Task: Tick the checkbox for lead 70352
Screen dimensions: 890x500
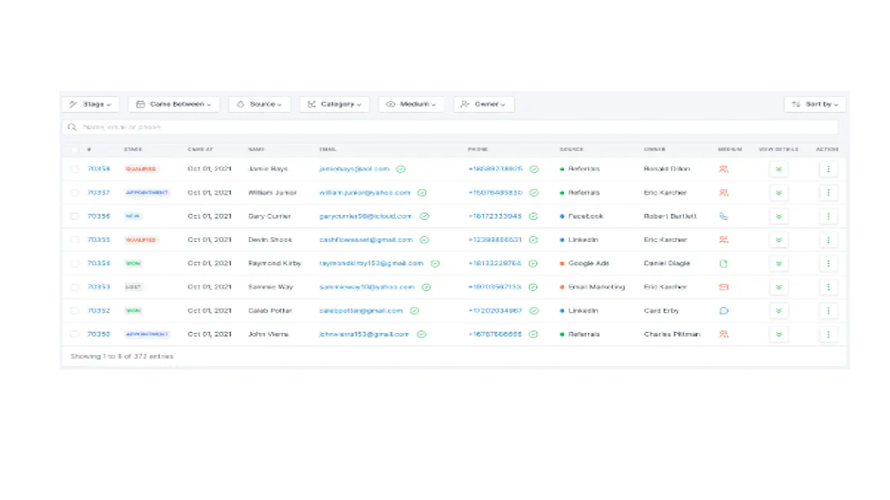Action: tap(74, 311)
